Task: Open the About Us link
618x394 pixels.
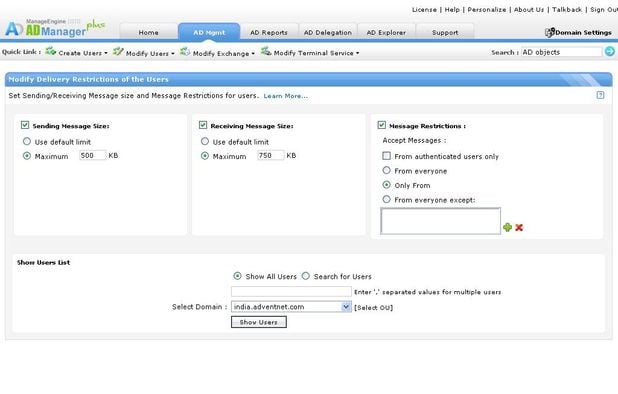Action: [529, 9]
